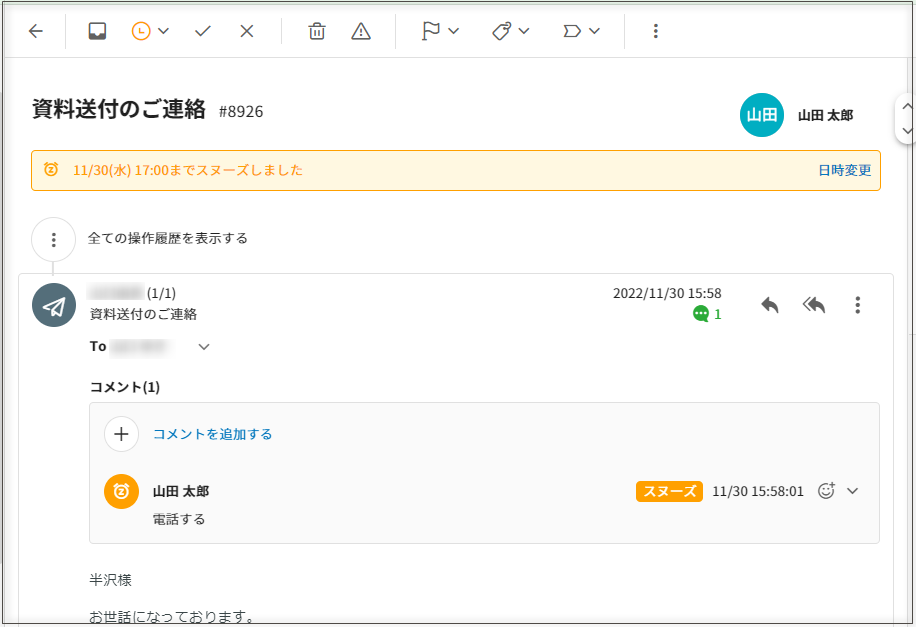Expand comment options chevron for 山田 太郎

pos(853,491)
